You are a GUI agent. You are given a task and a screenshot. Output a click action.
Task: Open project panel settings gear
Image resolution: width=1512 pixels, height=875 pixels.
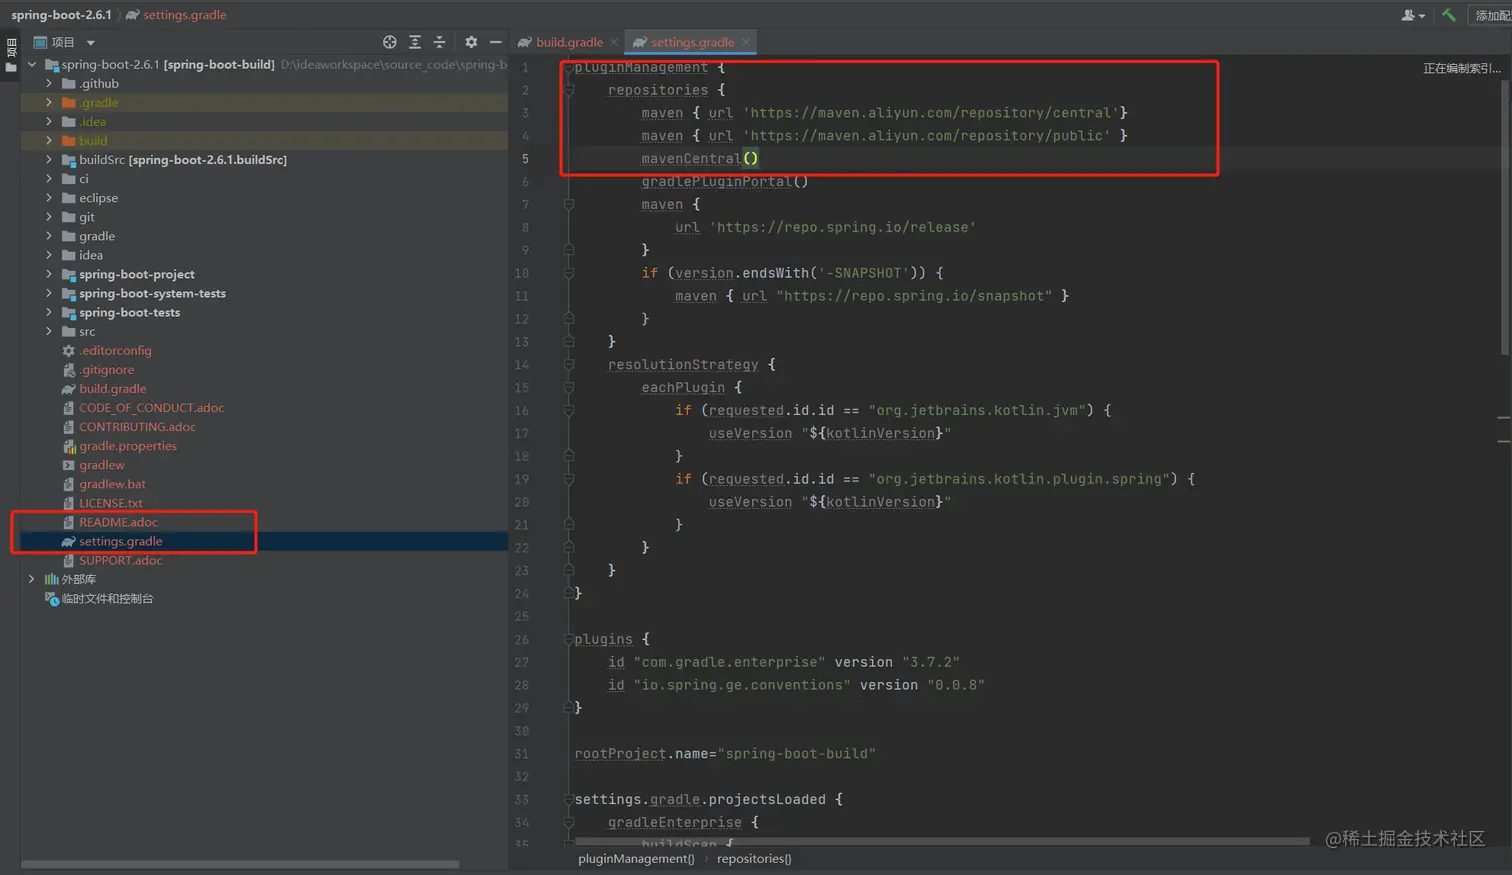tap(471, 42)
